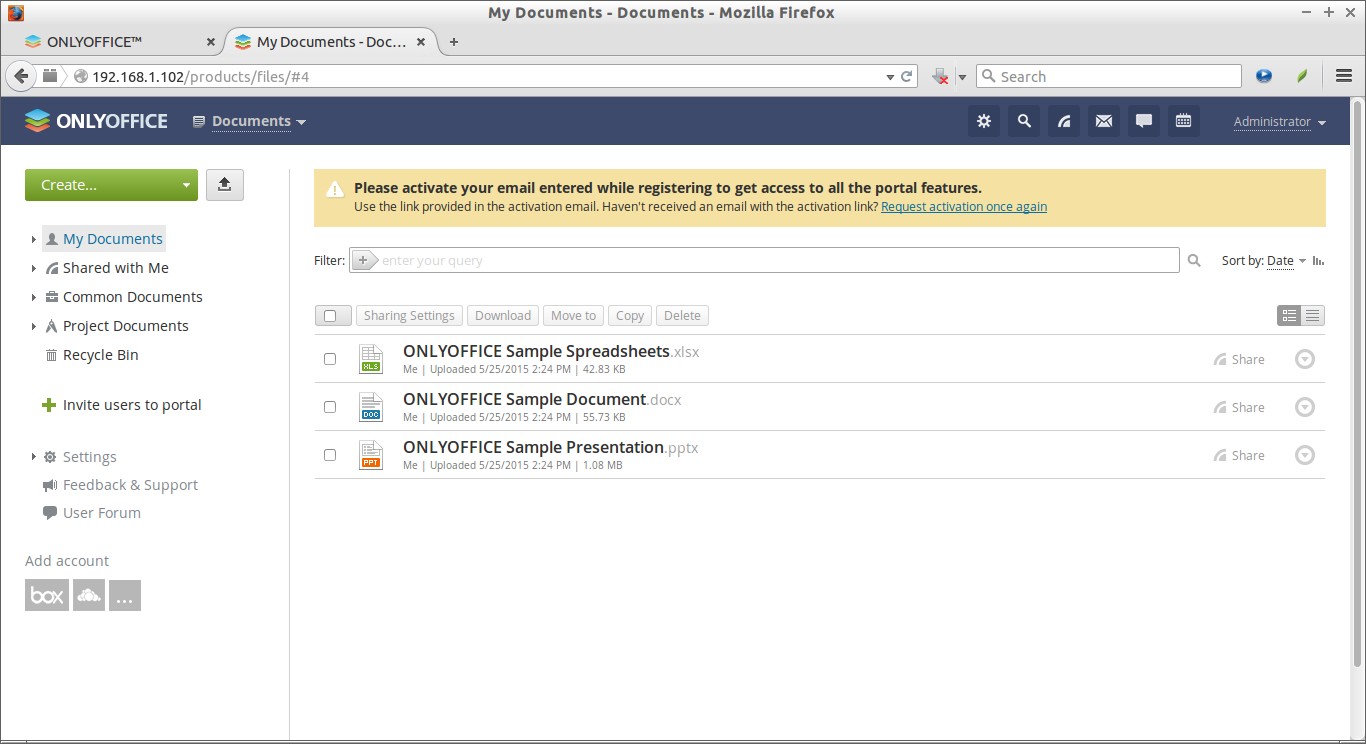
Task: Share the Sample Spreadsheets file
Action: coord(1239,359)
